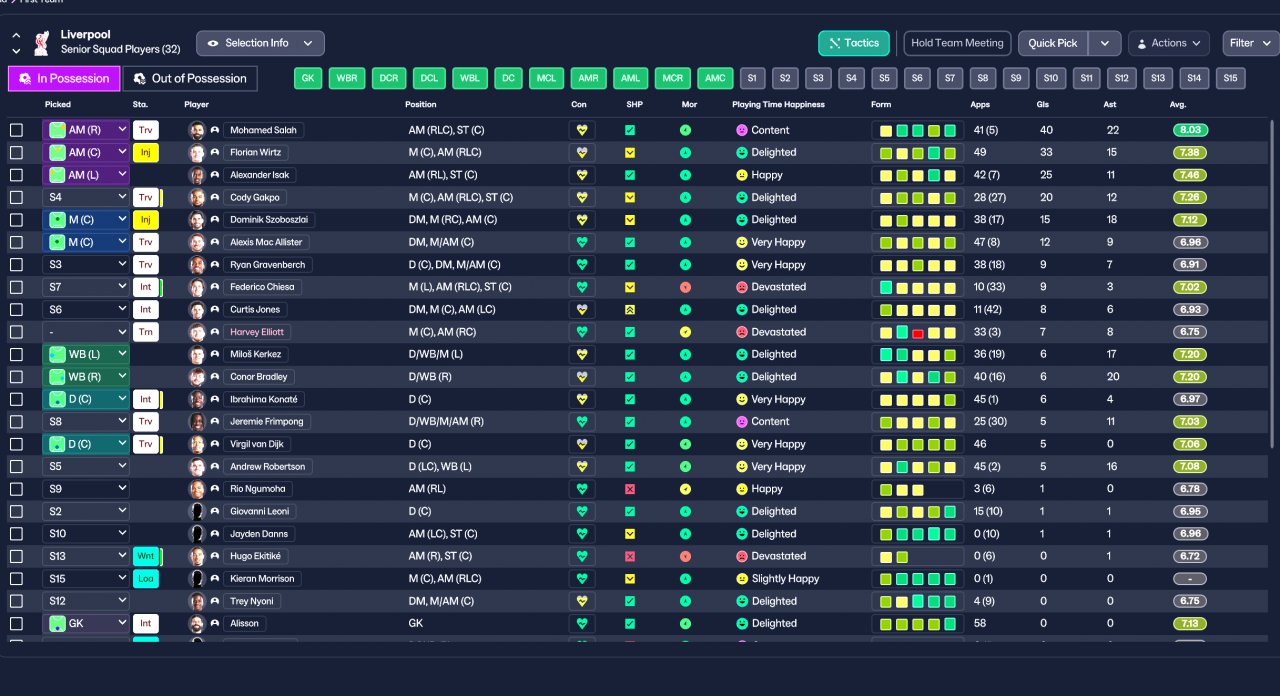Select the GK position filter
This screenshot has height=696, width=1280.
[308, 78]
